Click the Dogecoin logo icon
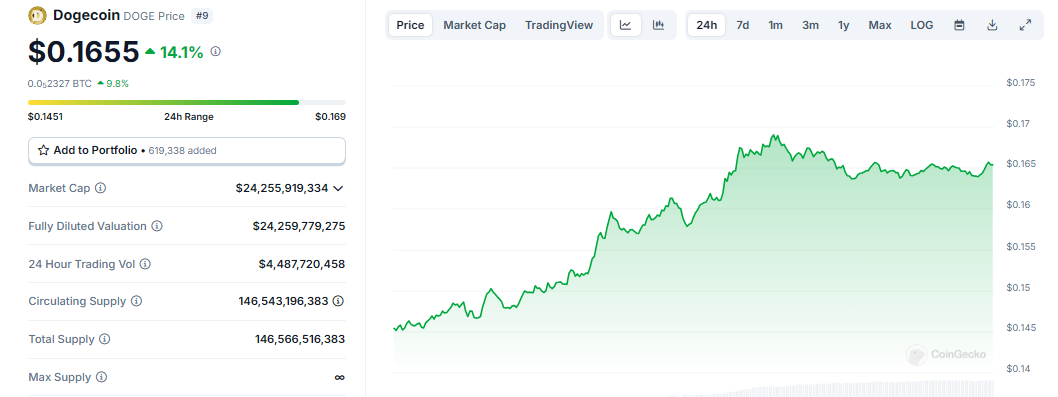This screenshot has width=1058, height=397. pos(38,16)
